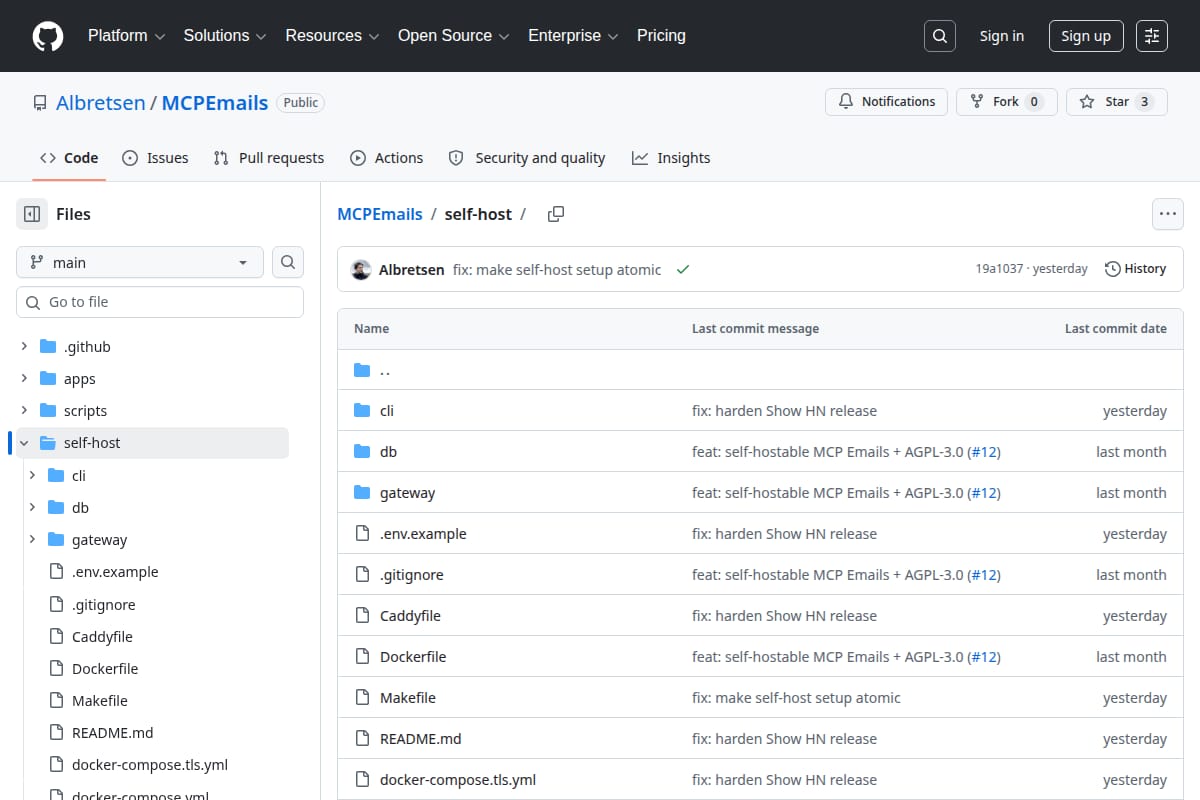
Task: Open commit hash 19a1037
Action: point(999,269)
